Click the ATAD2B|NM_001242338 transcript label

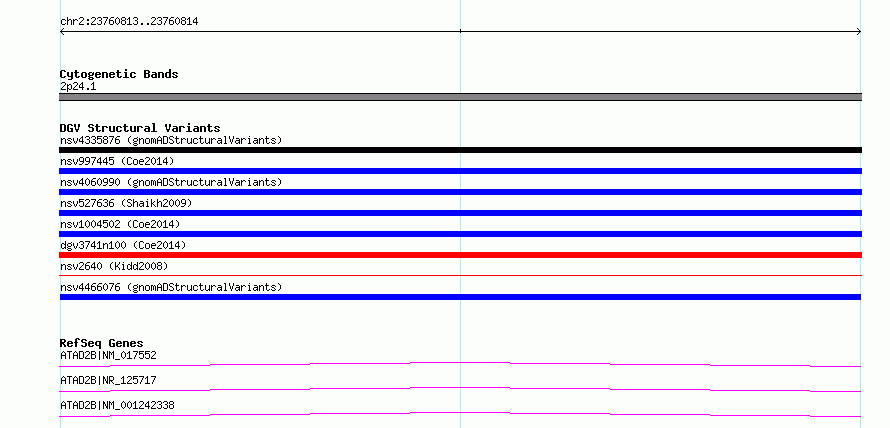coord(117,405)
